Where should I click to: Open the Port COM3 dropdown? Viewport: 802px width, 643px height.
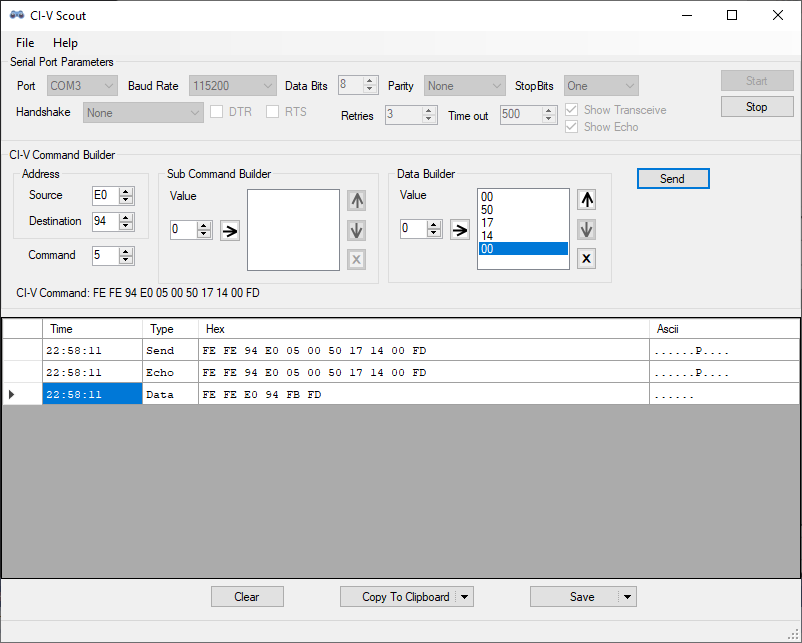click(82, 86)
